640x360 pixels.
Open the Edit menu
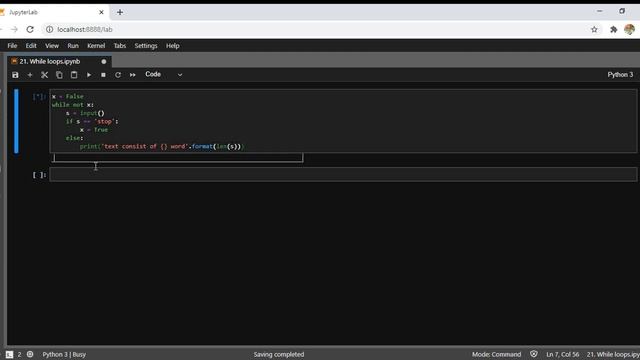pos(31,46)
